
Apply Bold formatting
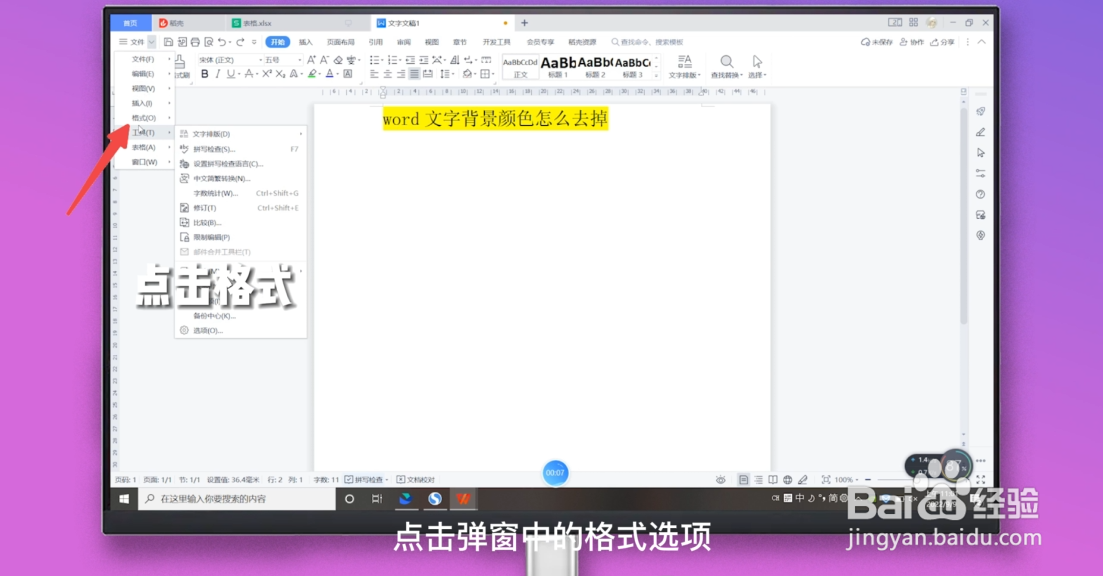point(205,74)
